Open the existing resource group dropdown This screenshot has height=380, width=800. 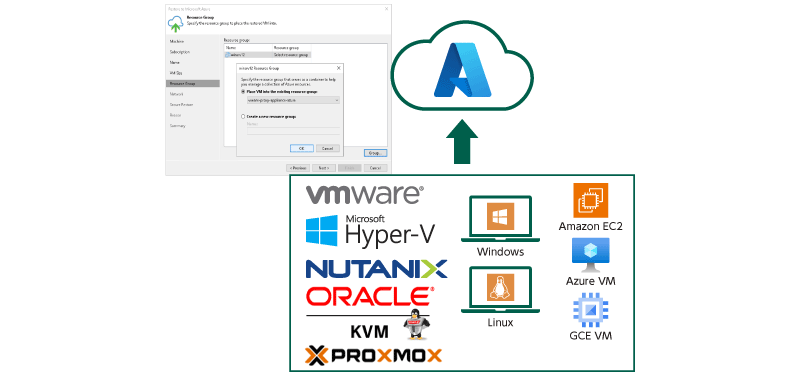pyautogui.click(x=292, y=100)
